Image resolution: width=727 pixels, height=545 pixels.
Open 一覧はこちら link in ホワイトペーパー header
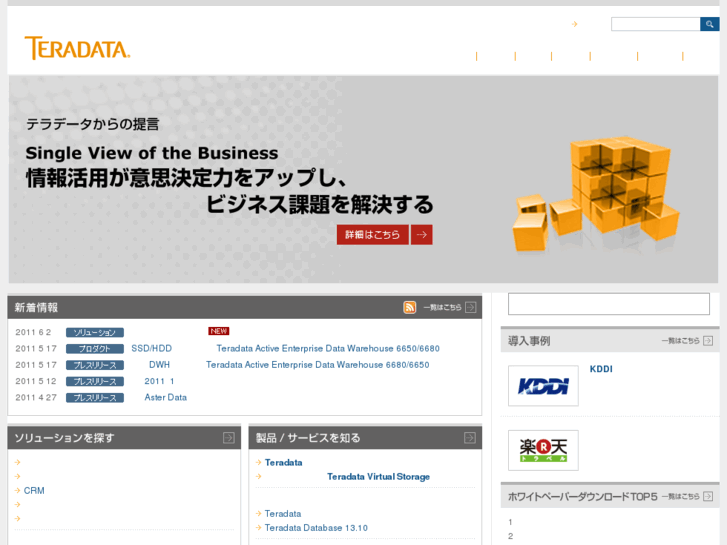[680, 496]
